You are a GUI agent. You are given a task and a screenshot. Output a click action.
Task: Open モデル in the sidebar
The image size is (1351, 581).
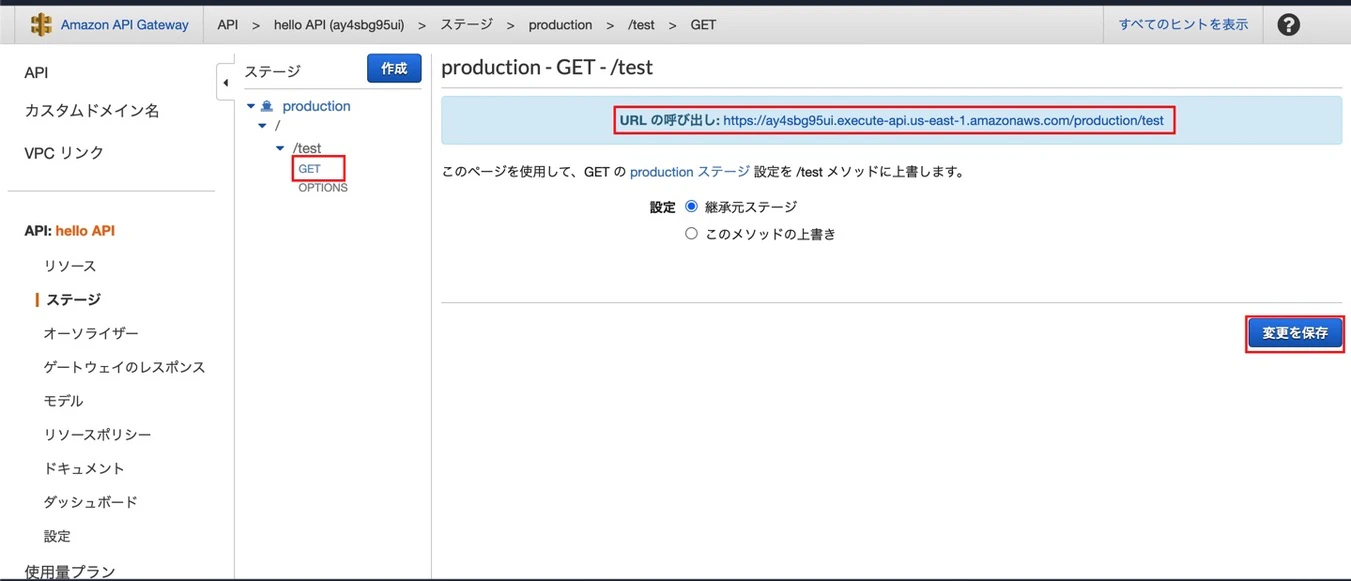point(63,401)
